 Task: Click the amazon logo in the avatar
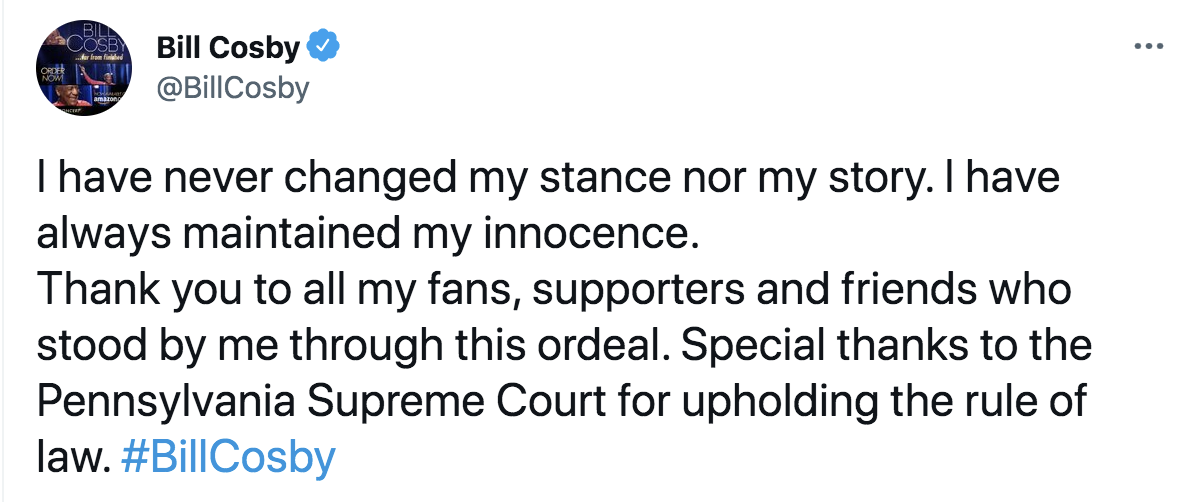pos(108,98)
